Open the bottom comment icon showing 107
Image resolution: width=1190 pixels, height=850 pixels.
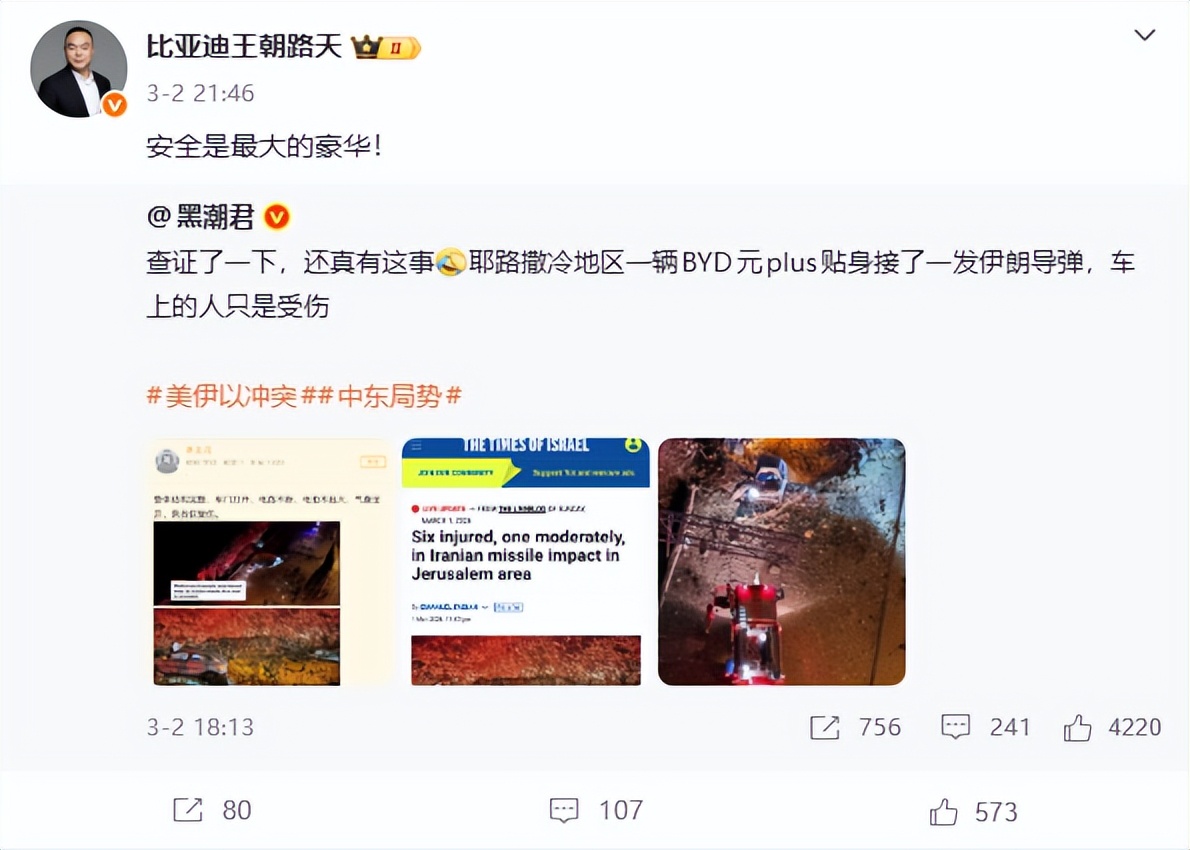[x=596, y=811]
